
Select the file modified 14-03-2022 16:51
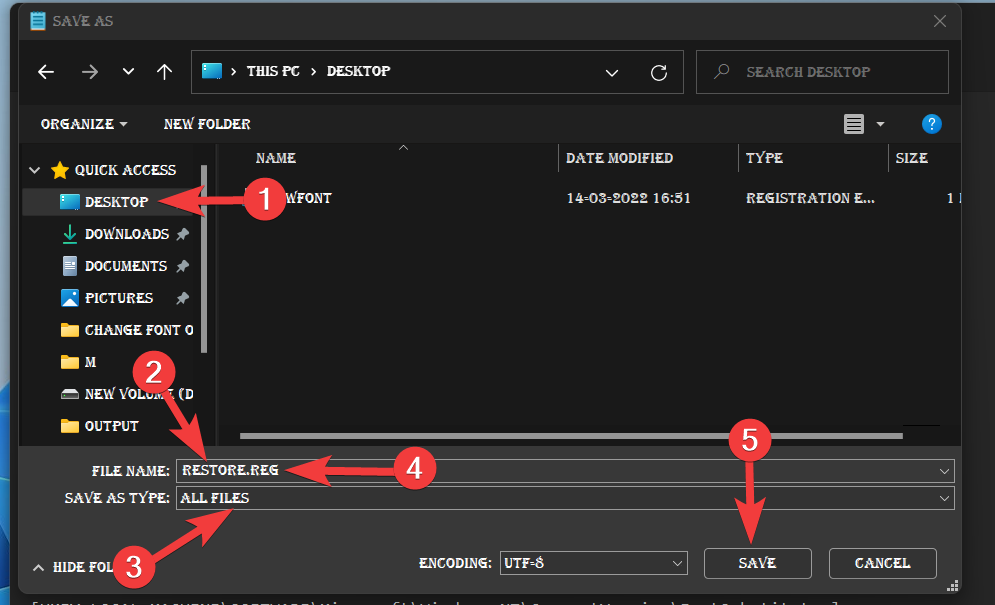click(x=628, y=198)
